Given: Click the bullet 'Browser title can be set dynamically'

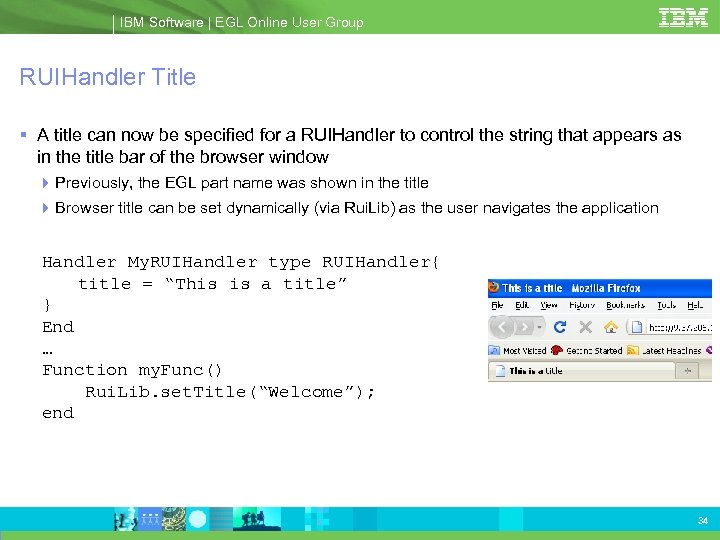Looking at the screenshot, I should [356, 208].
